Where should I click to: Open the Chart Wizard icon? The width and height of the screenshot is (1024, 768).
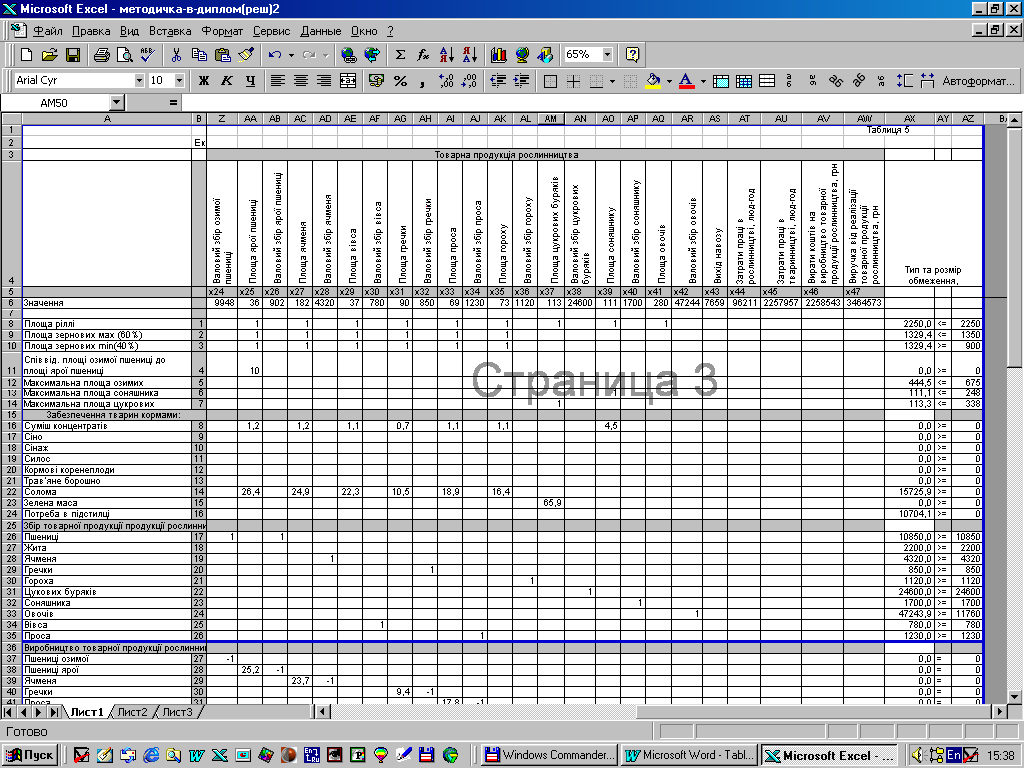click(x=499, y=55)
